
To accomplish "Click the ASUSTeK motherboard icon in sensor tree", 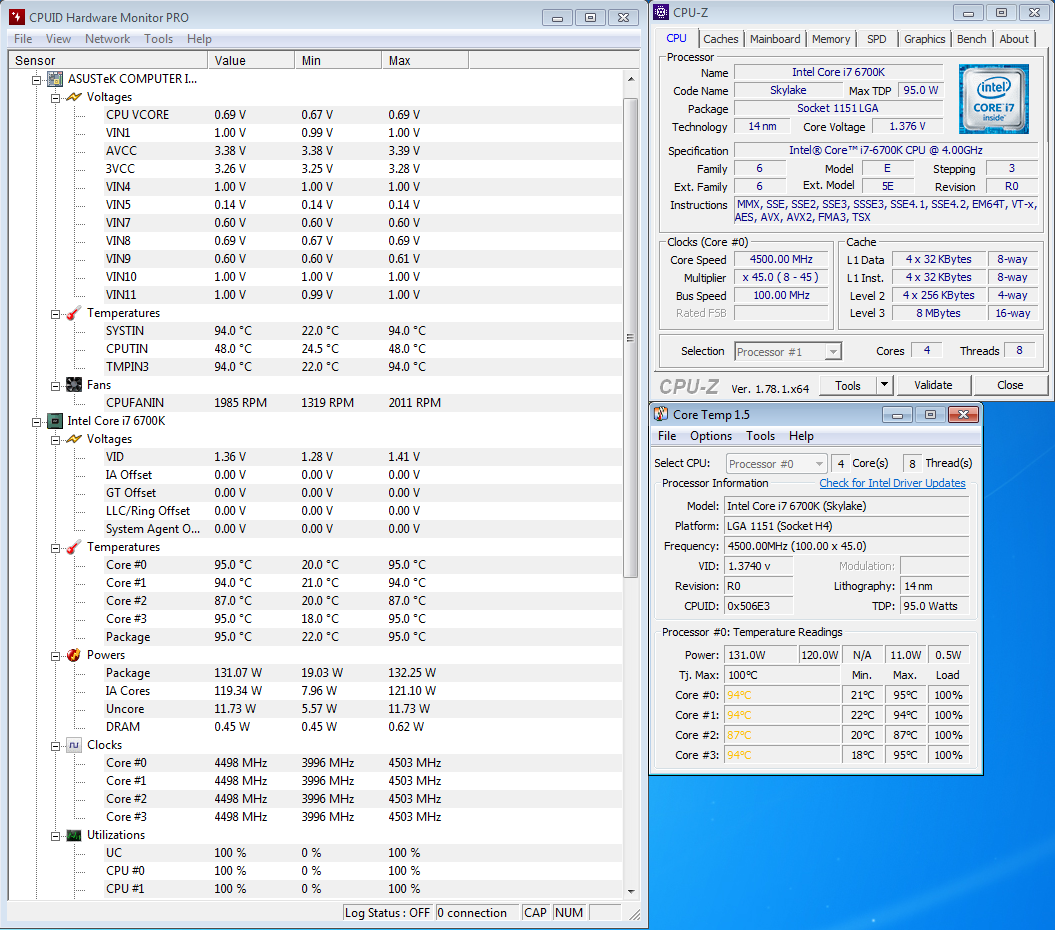I will (x=55, y=79).
